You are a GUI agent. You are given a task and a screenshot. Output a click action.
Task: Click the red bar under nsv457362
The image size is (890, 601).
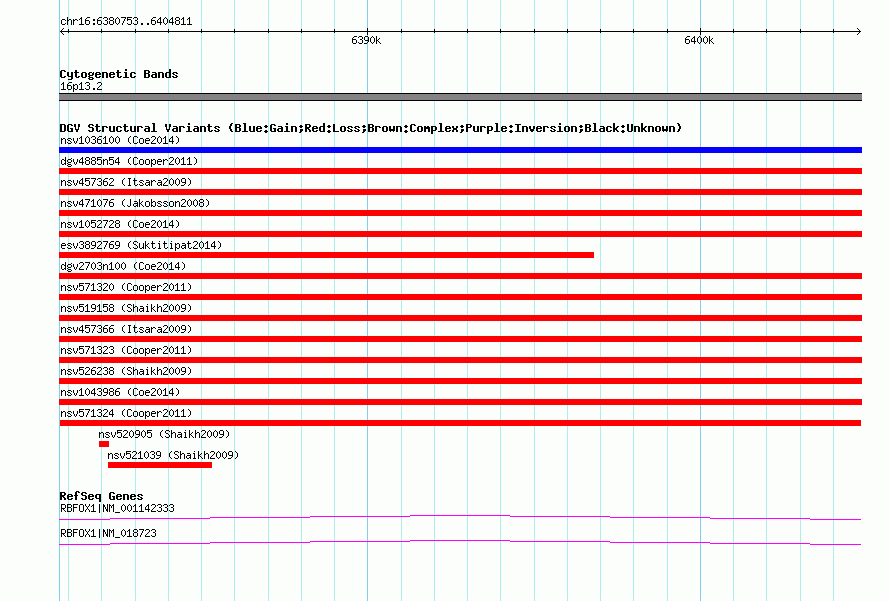point(460,192)
